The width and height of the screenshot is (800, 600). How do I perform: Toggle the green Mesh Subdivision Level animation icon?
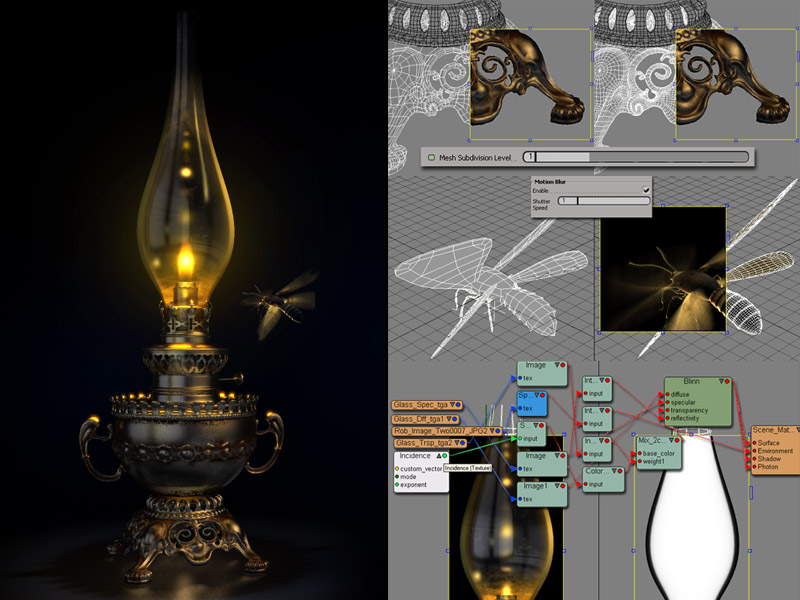click(x=431, y=157)
